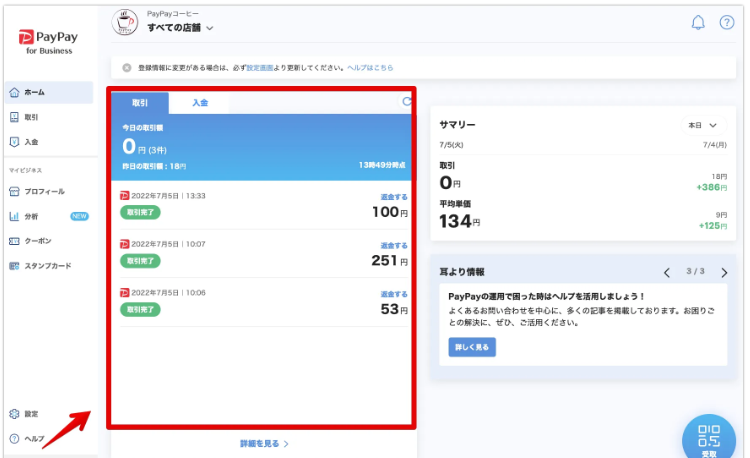Image resolution: width=750 pixels, height=458 pixels.
Task: Go to previous 耳より情報 slide
Action: coord(667,272)
